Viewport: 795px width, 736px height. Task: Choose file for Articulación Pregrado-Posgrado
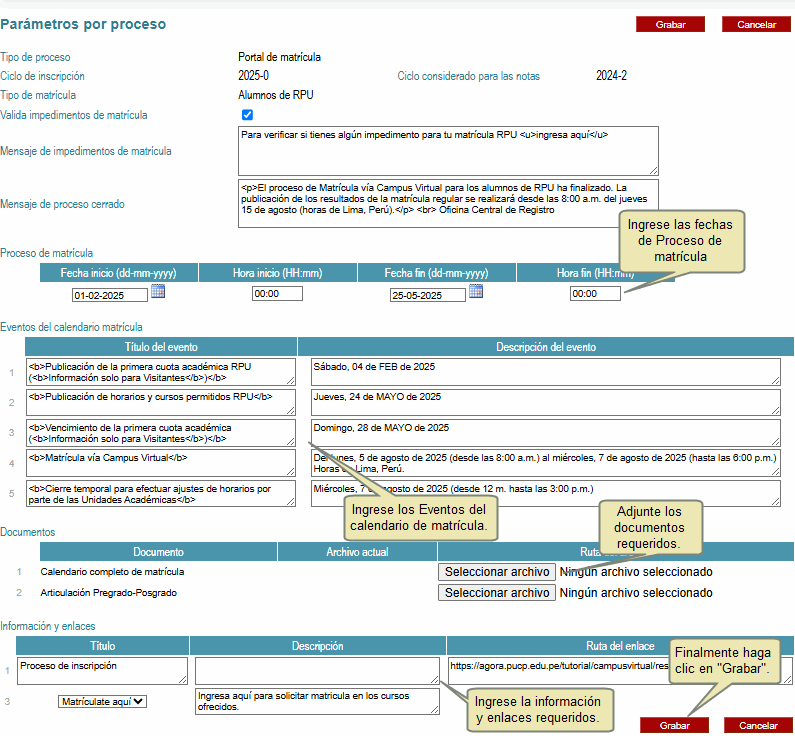tap(497, 593)
